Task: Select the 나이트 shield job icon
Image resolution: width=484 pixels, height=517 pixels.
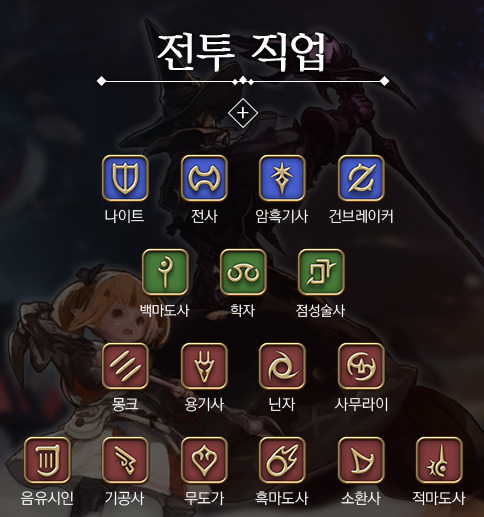Action: (x=125, y=178)
